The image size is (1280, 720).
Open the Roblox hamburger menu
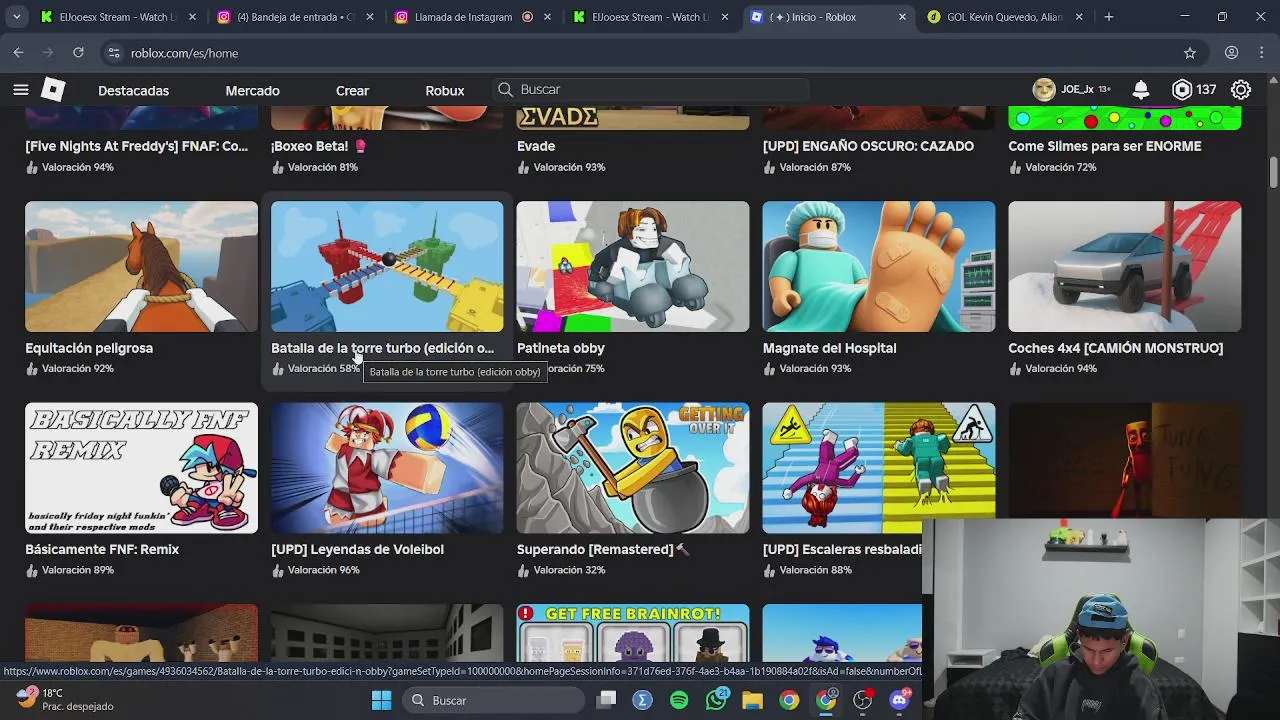pos(20,90)
